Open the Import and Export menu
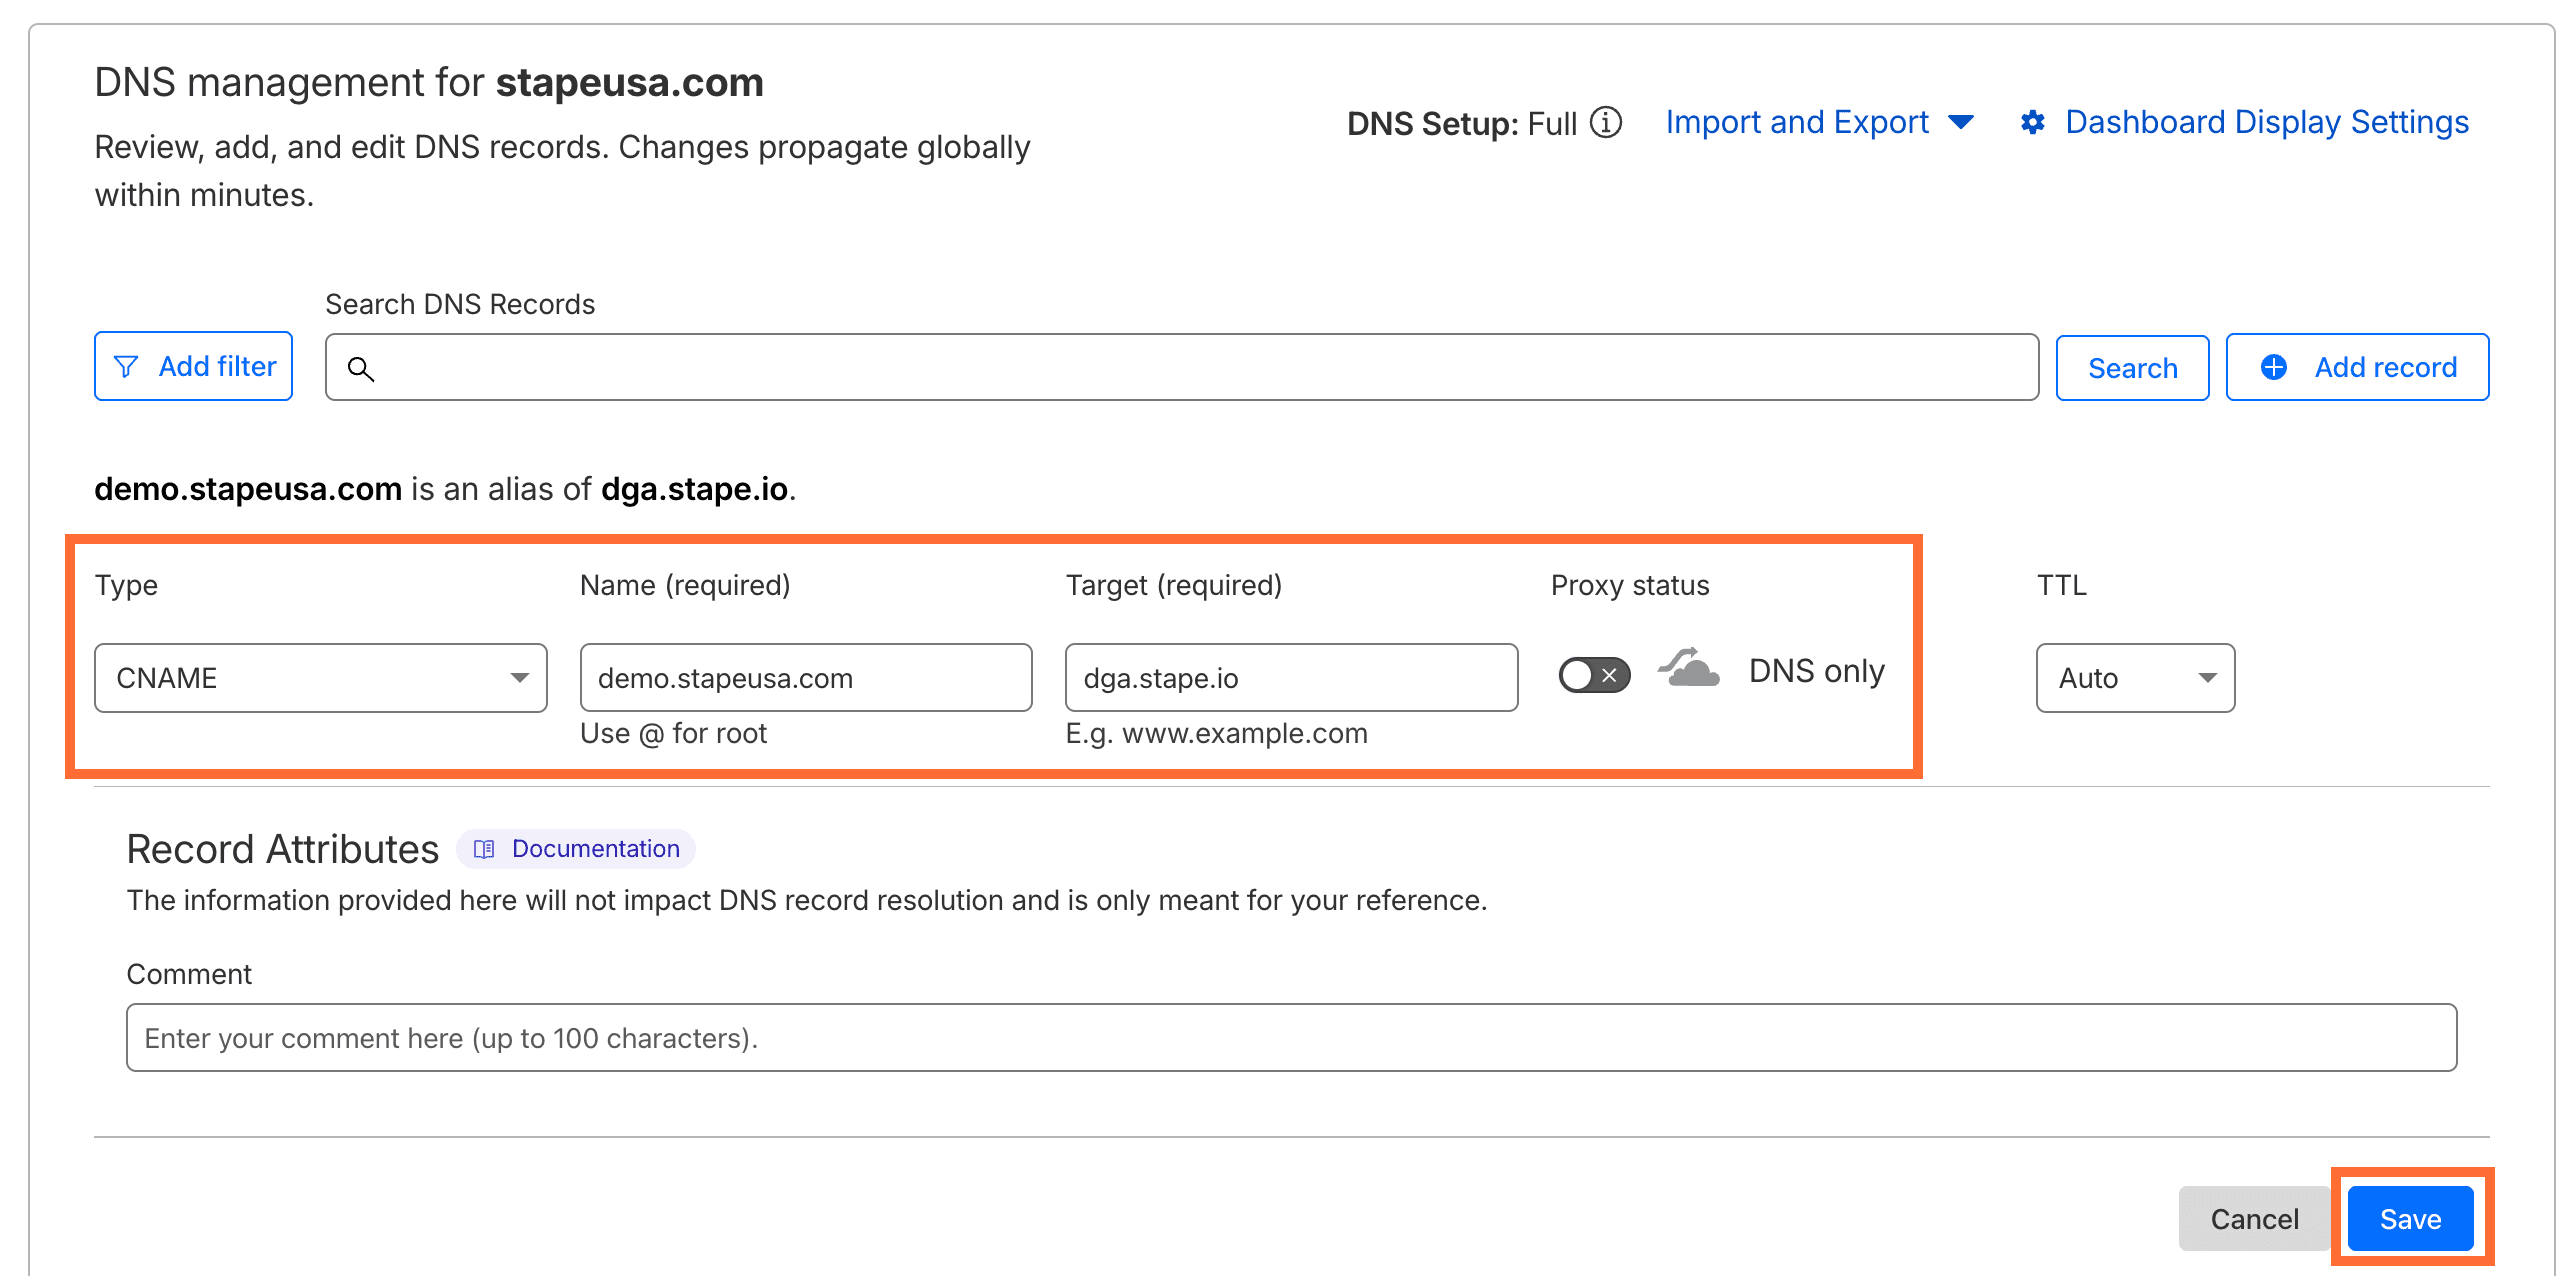2572x1276 pixels. pos(1818,122)
